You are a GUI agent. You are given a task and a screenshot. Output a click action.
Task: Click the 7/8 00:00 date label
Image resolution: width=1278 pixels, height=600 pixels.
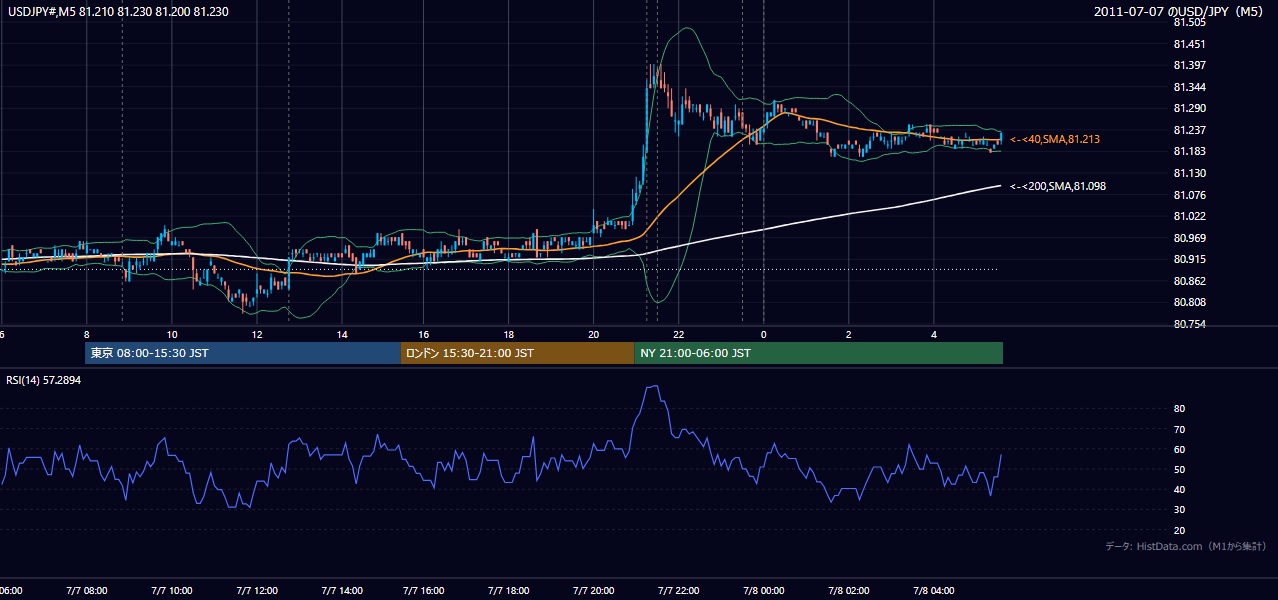click(764, 590)
